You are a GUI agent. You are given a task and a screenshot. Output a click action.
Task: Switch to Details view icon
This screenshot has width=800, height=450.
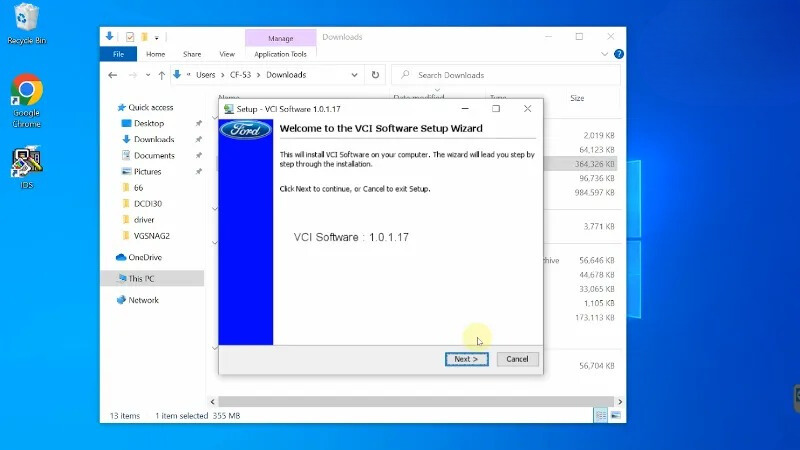pyautogui.click(x=601, y=416)
